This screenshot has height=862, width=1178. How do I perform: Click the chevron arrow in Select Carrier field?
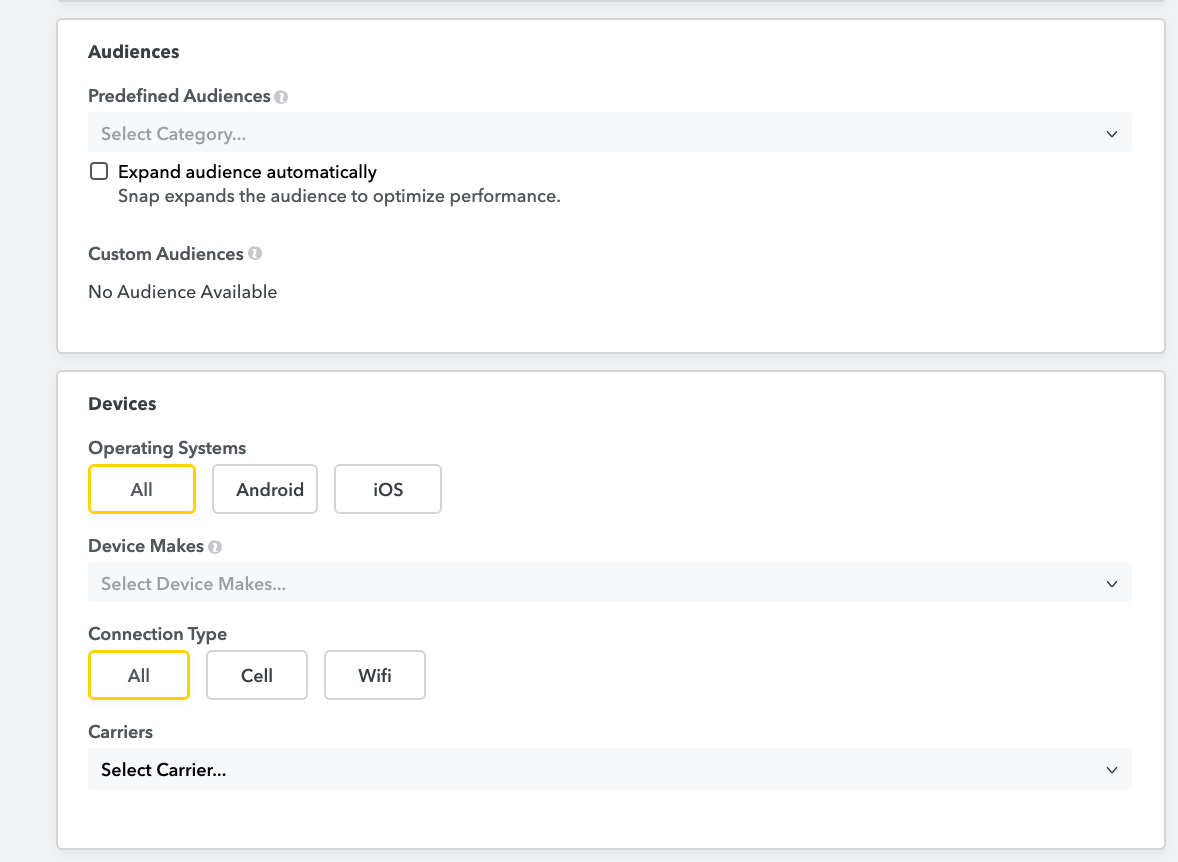[x=1111, y=770]
